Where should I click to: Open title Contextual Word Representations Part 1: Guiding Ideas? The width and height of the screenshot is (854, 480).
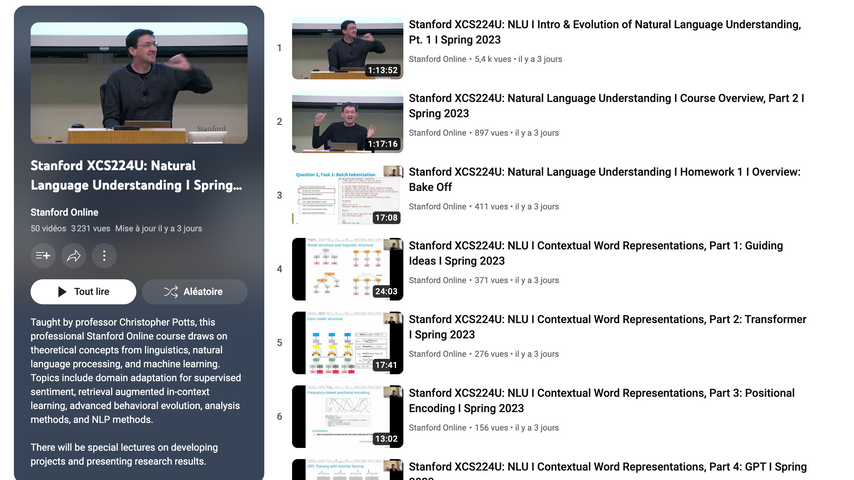[x=596, y=253]
